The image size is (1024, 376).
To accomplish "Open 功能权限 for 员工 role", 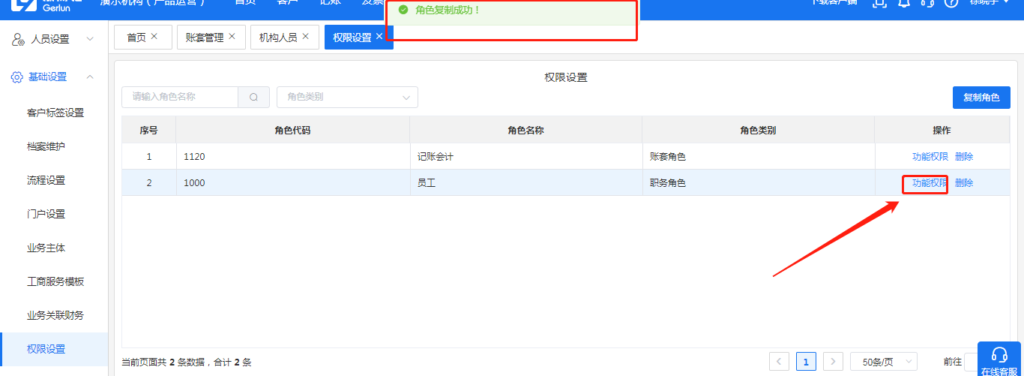I will pyautogui.click(x=930, y=183).
